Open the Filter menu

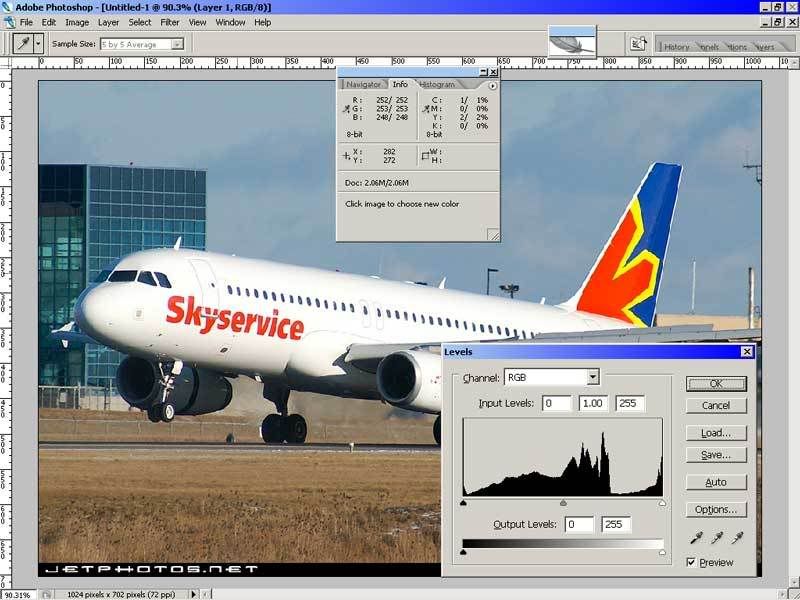[x=169, y=22]
